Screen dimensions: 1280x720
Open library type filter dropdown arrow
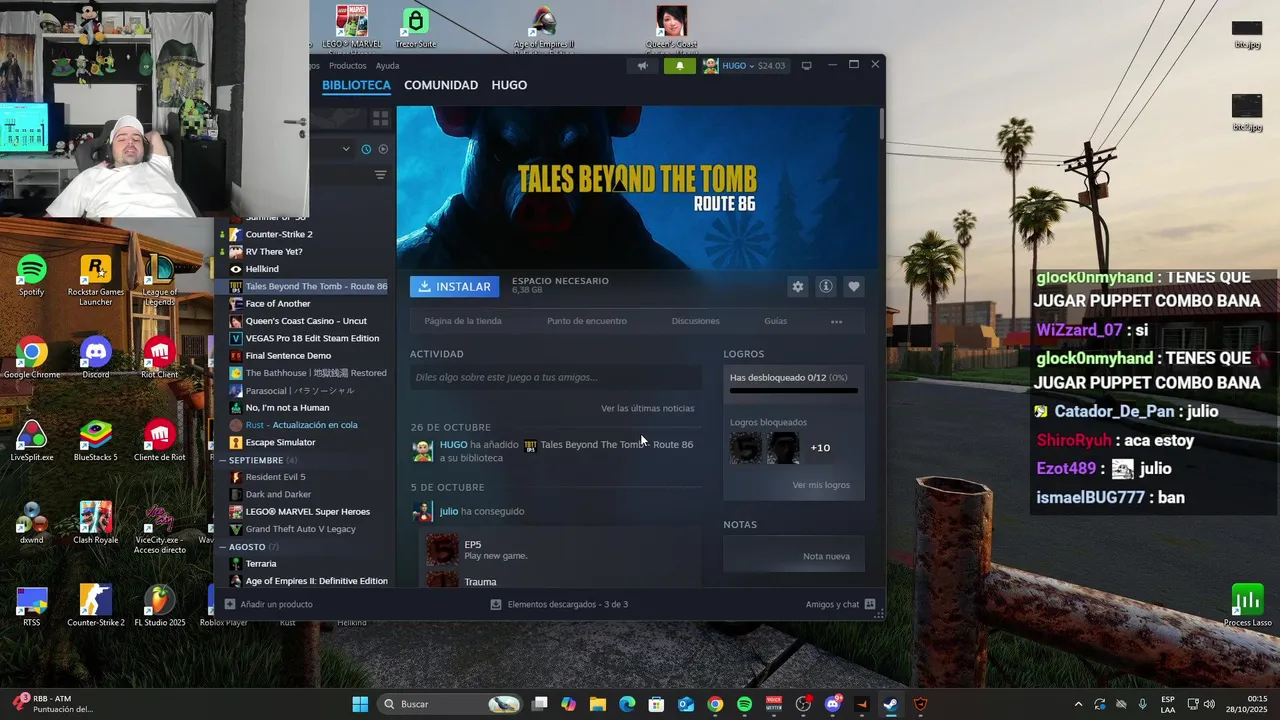346,149
